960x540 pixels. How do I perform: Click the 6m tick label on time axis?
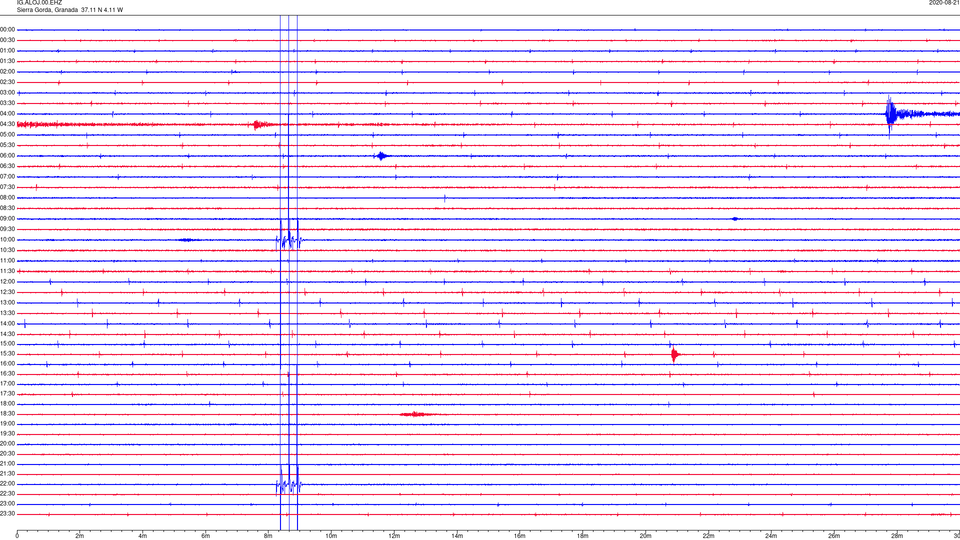206,536
